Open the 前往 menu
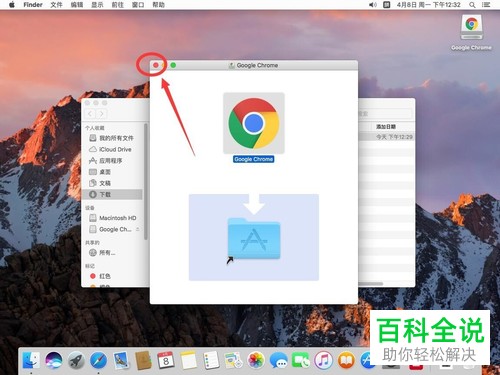Screen dimensions: 500x375 tap(118, 5)
